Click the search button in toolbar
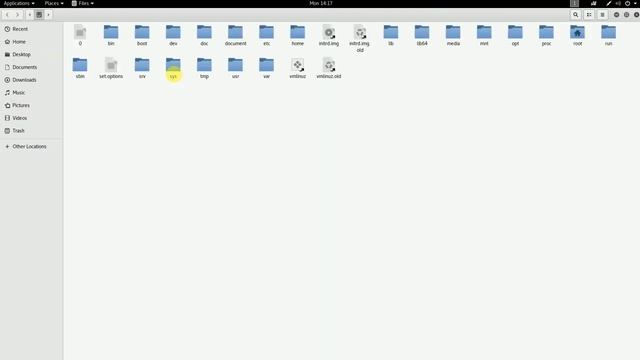640x360 pixels. 576,15
